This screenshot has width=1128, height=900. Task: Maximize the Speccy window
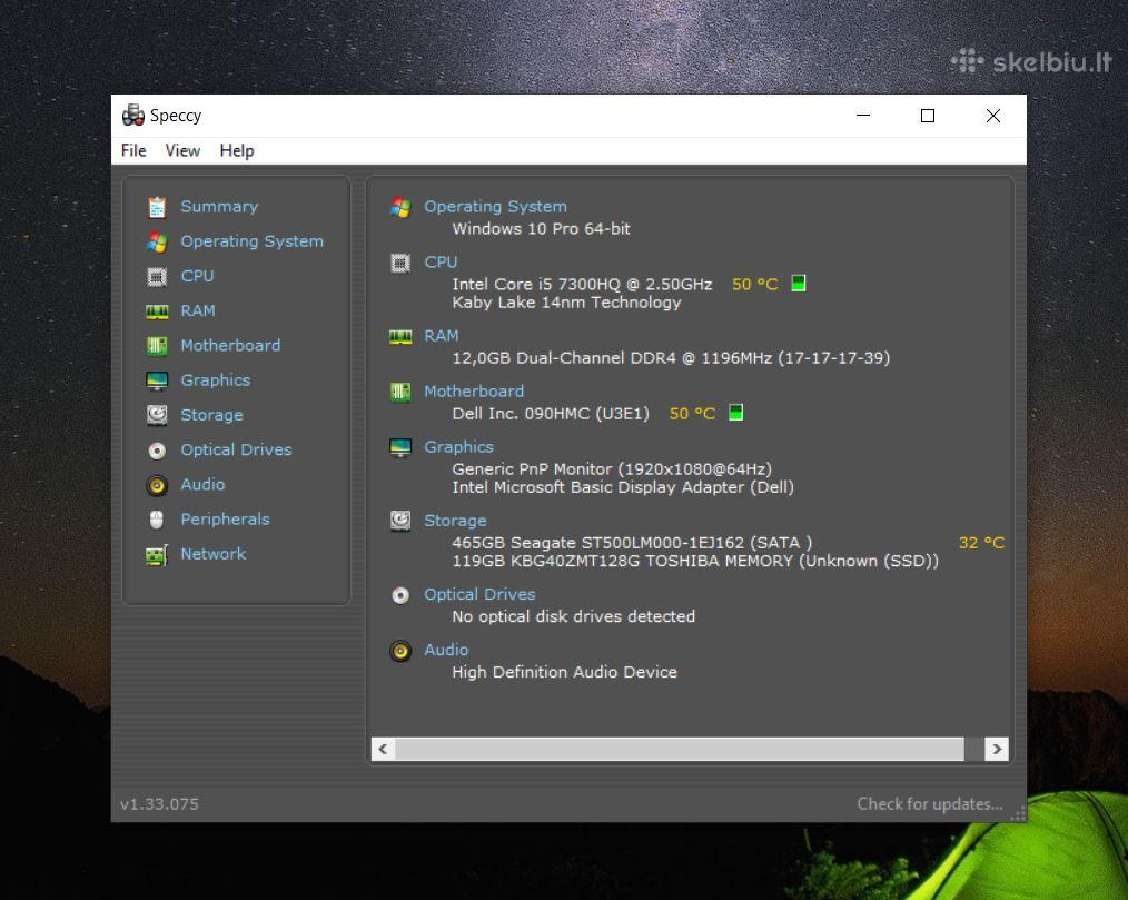(x=927, y=116)
